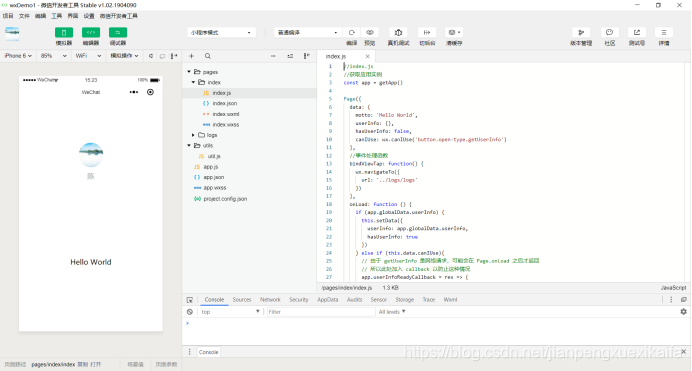This screenshot has width=692, height=371.
Task: Click the 测试号 test account icon
Action: [637, 33]
